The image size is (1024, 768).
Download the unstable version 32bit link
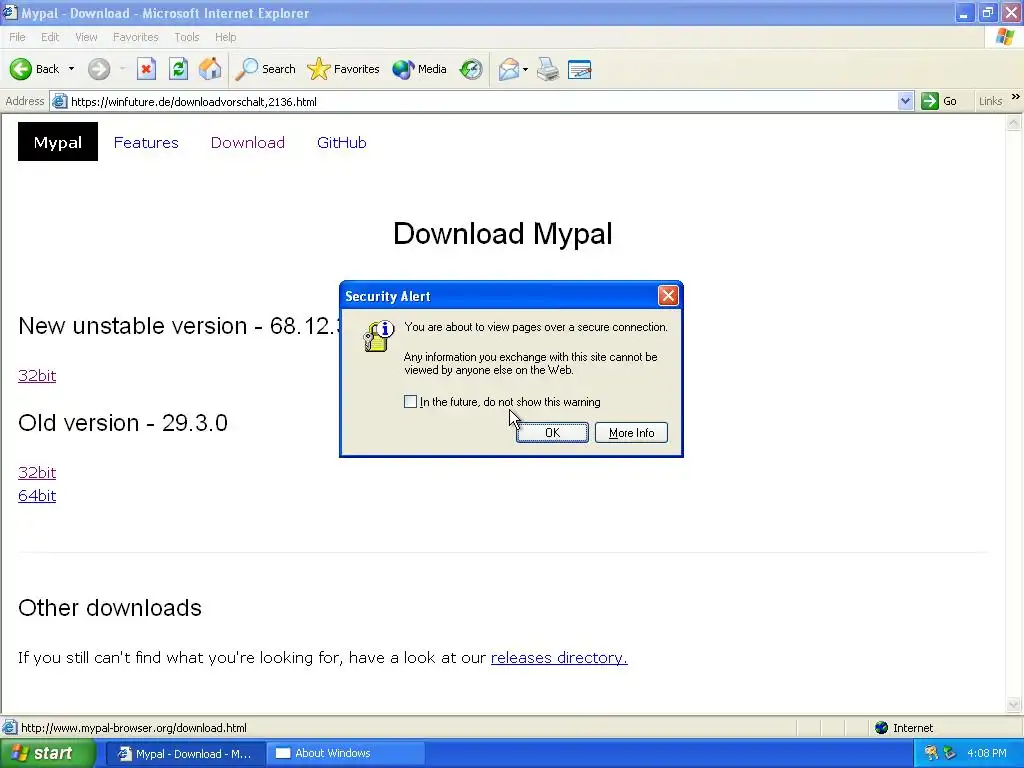pos(37,376)
